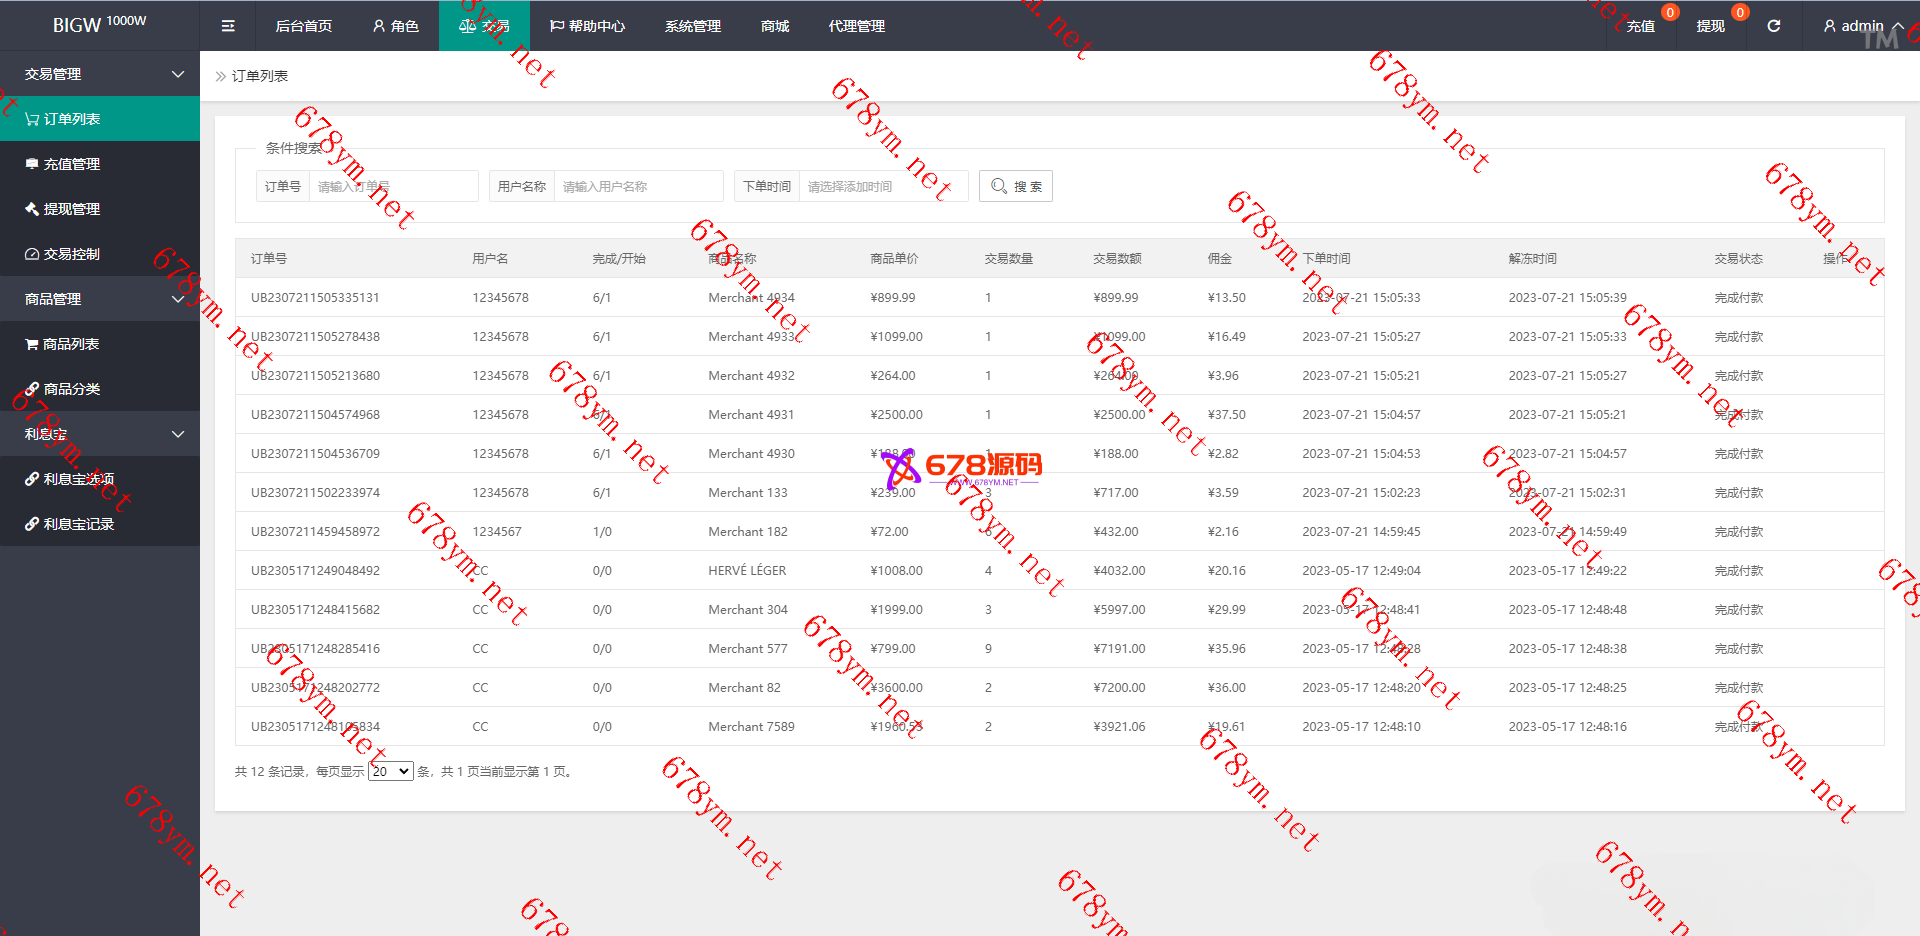1920x936 pixels.
Task: Click the refresh icon in top bar
Action: tap(1773, 26)
